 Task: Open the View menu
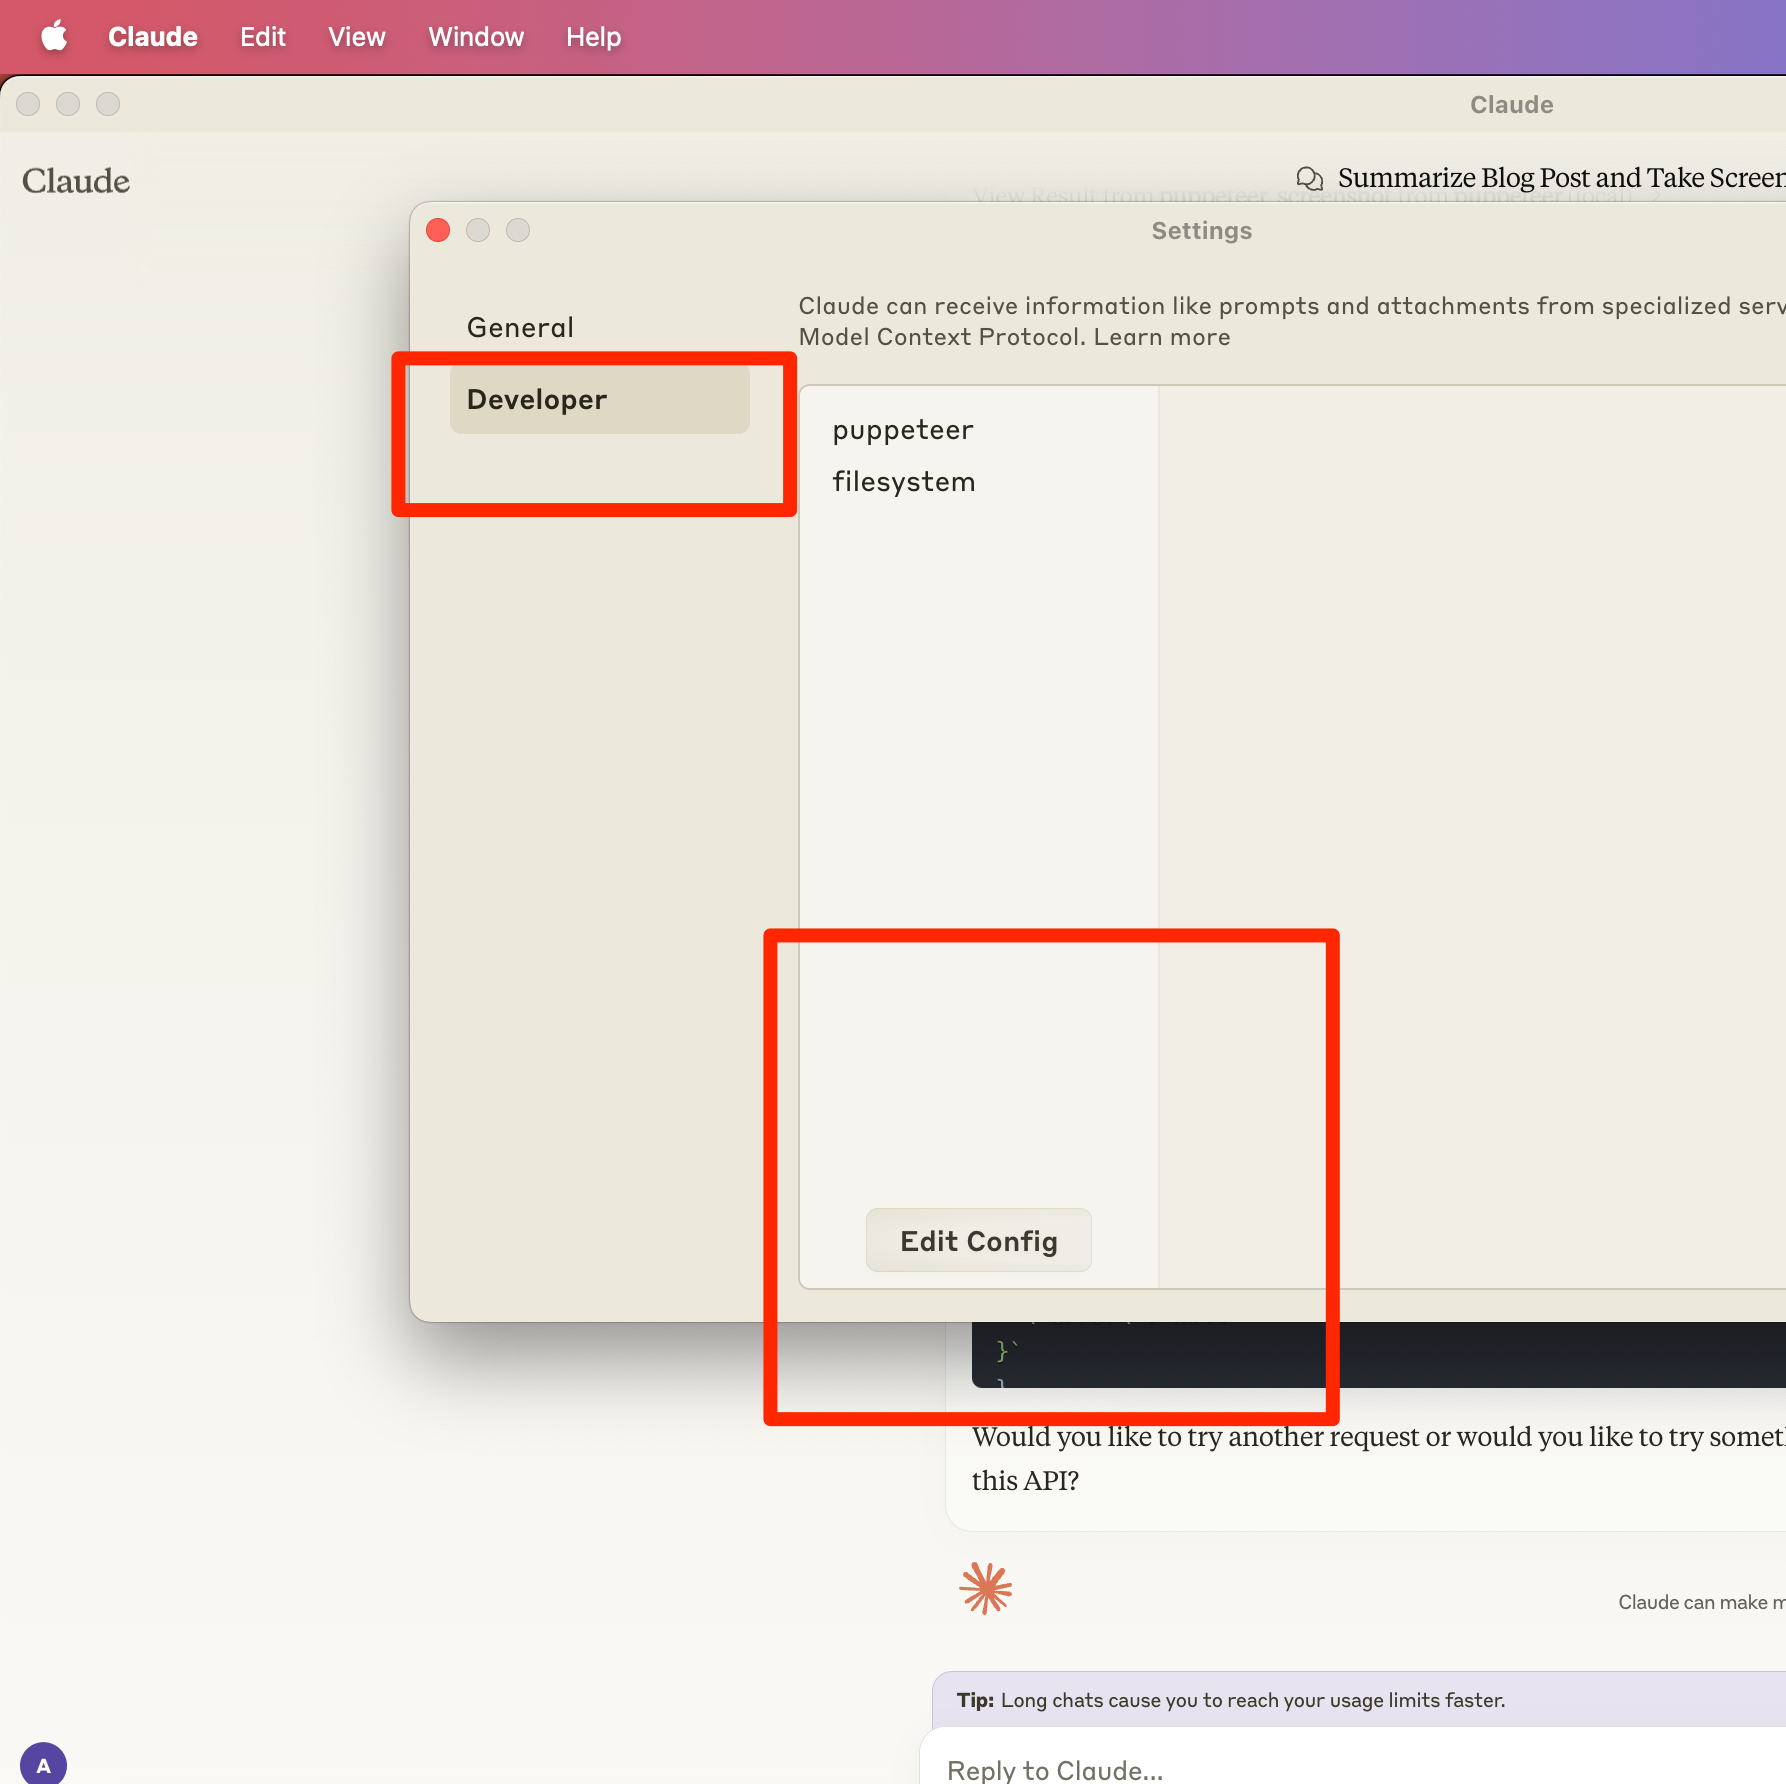coord(357,37)
